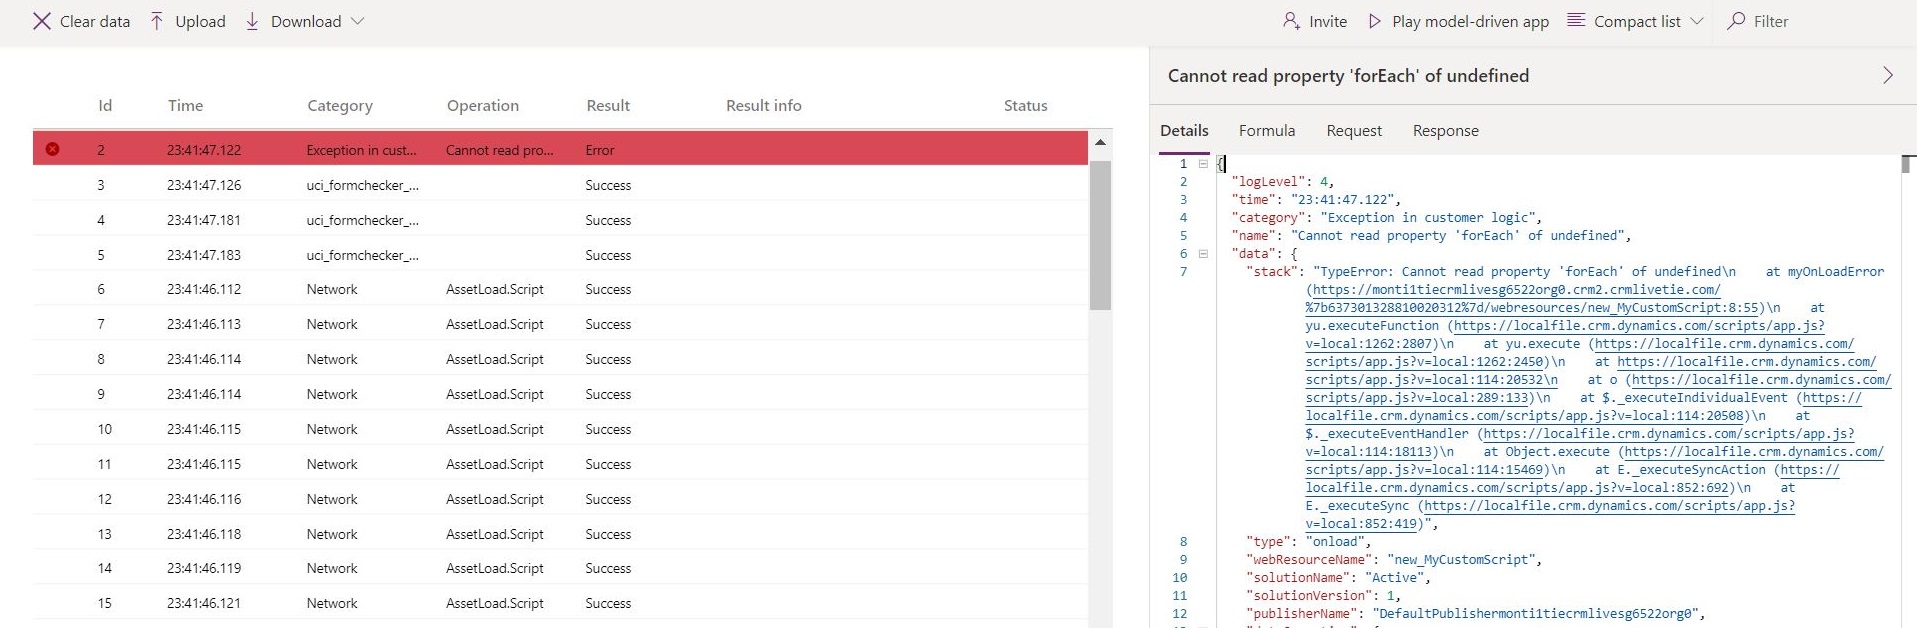Image resolution: width=1917 pixels, height=628 pixels.
Task: Click the Compact list layout icon
Action: coord(1576,21)
